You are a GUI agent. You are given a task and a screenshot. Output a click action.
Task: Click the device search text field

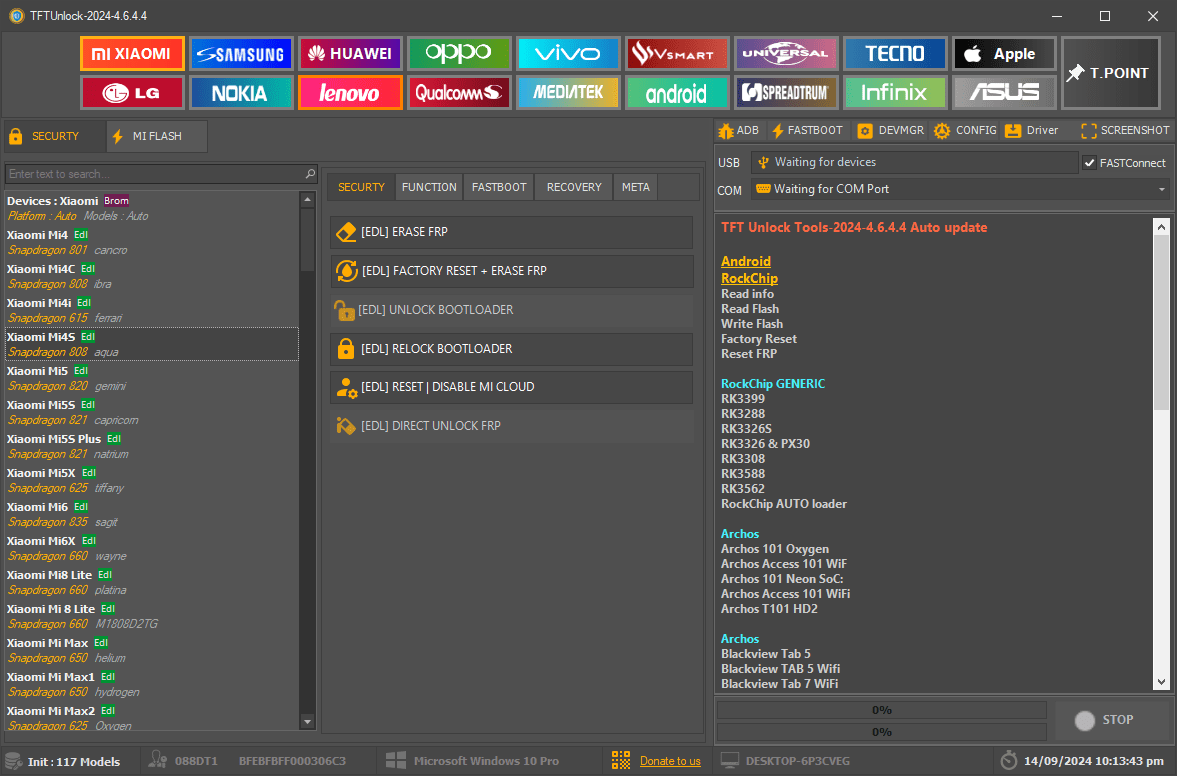click(155, 174)
